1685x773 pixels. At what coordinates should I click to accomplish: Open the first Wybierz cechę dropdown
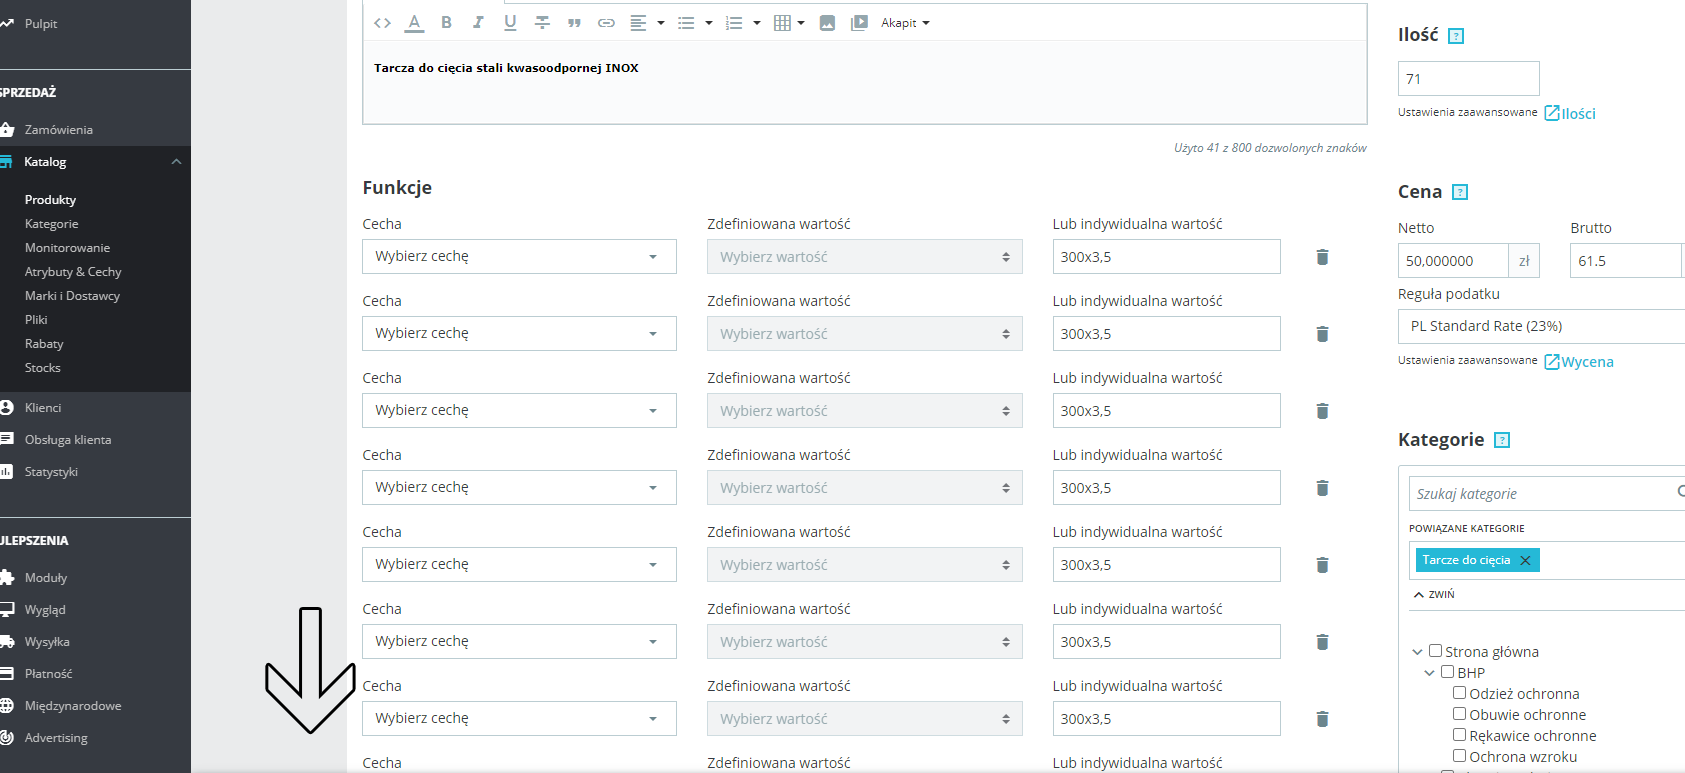(x=519, y=257)
